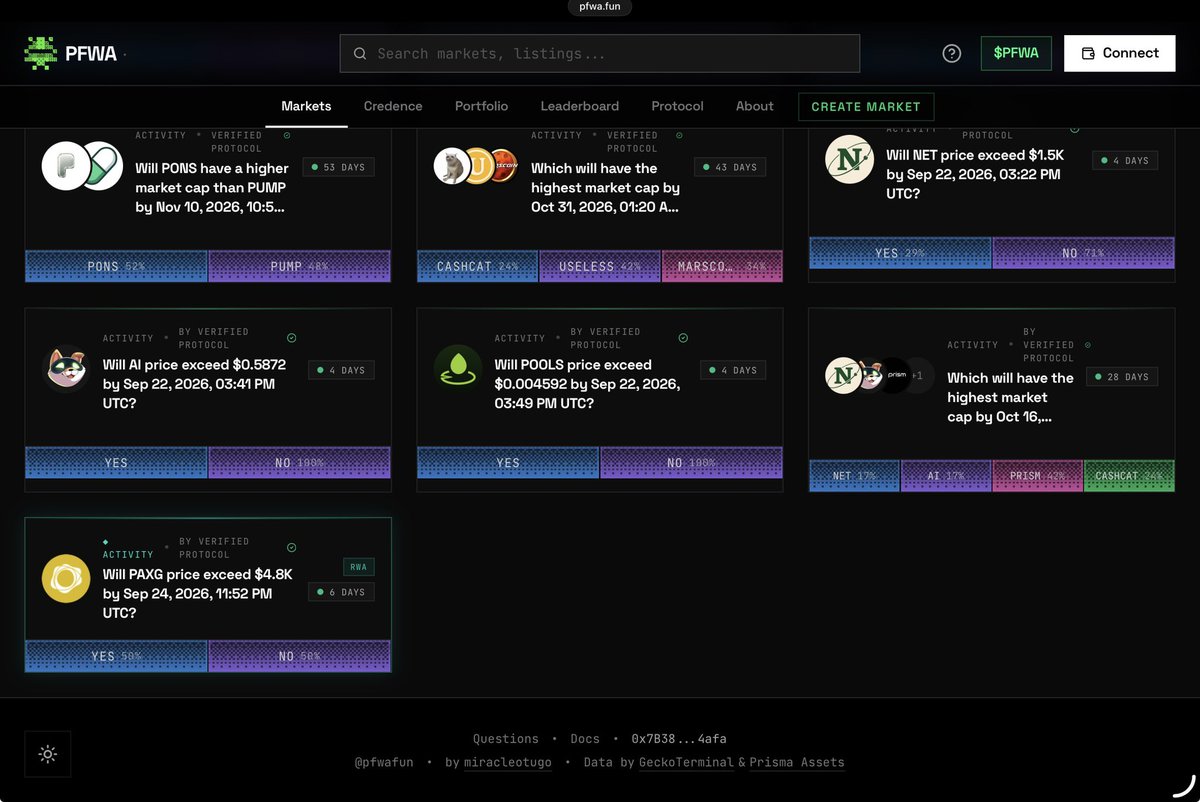Click the PFWA pixel logo icon

point(41,53)
